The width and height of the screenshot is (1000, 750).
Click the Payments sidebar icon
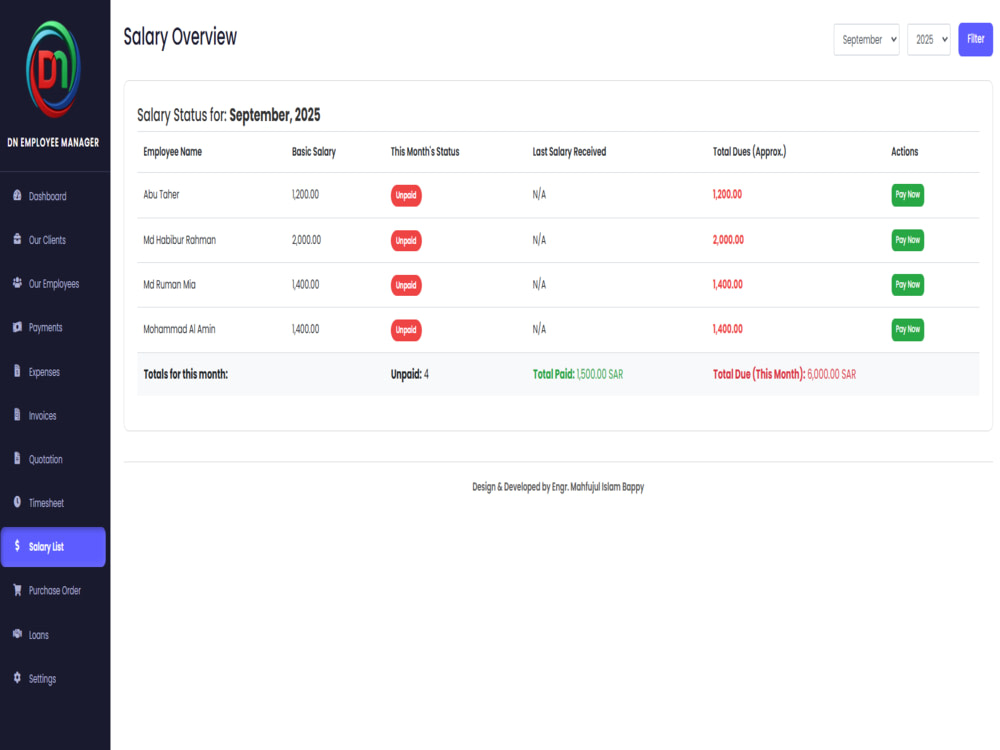(x=17, y=327)
